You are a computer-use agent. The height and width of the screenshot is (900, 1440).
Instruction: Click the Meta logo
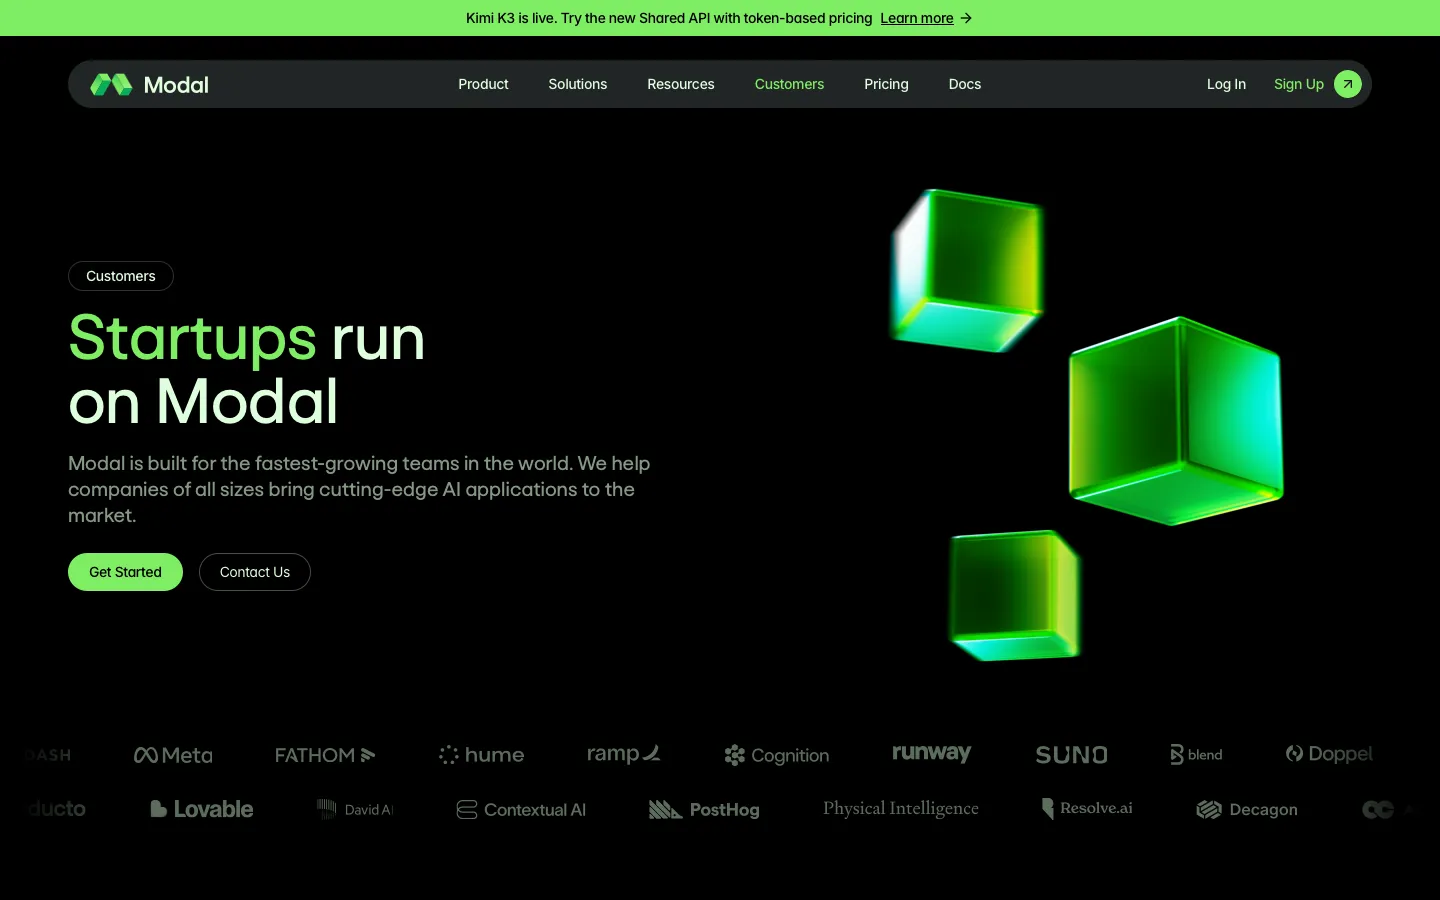pyautogui.click(x=173, y=755)
